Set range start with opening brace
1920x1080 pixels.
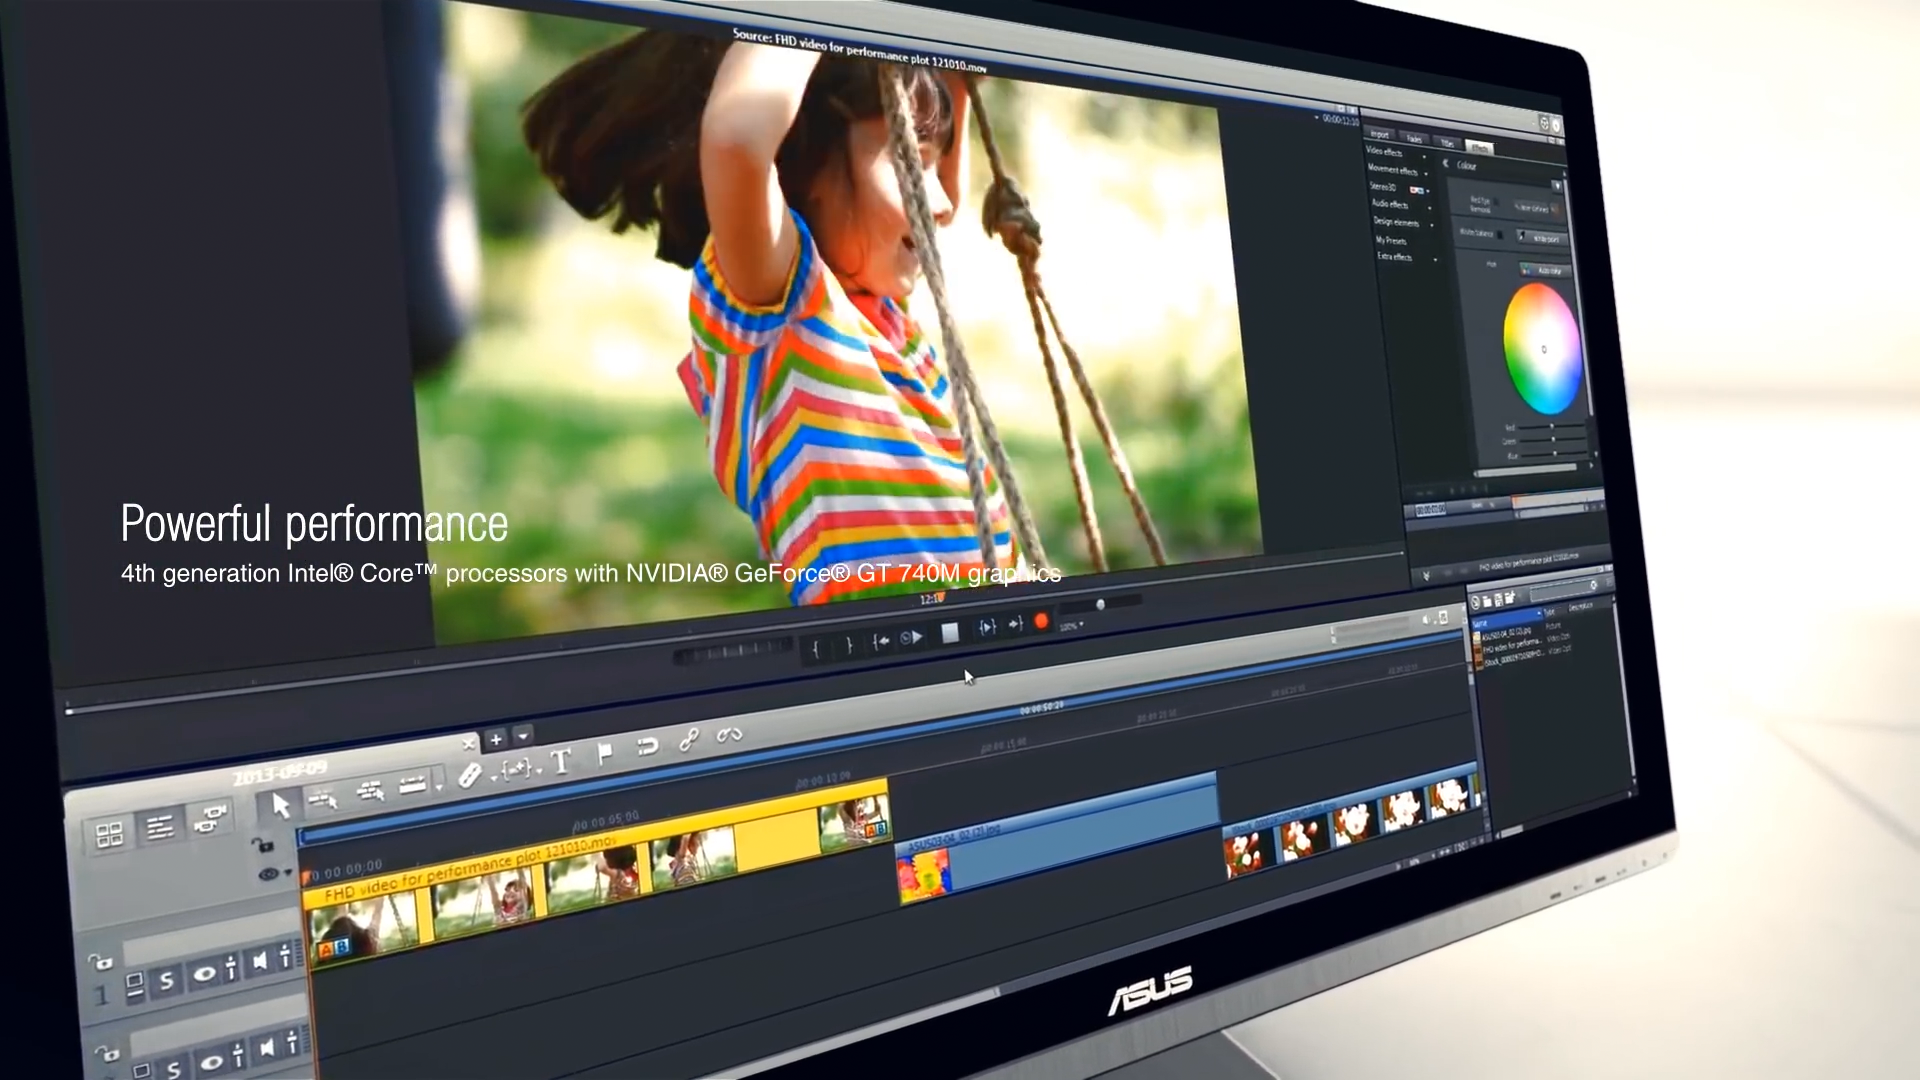click(x=816, y=648)
